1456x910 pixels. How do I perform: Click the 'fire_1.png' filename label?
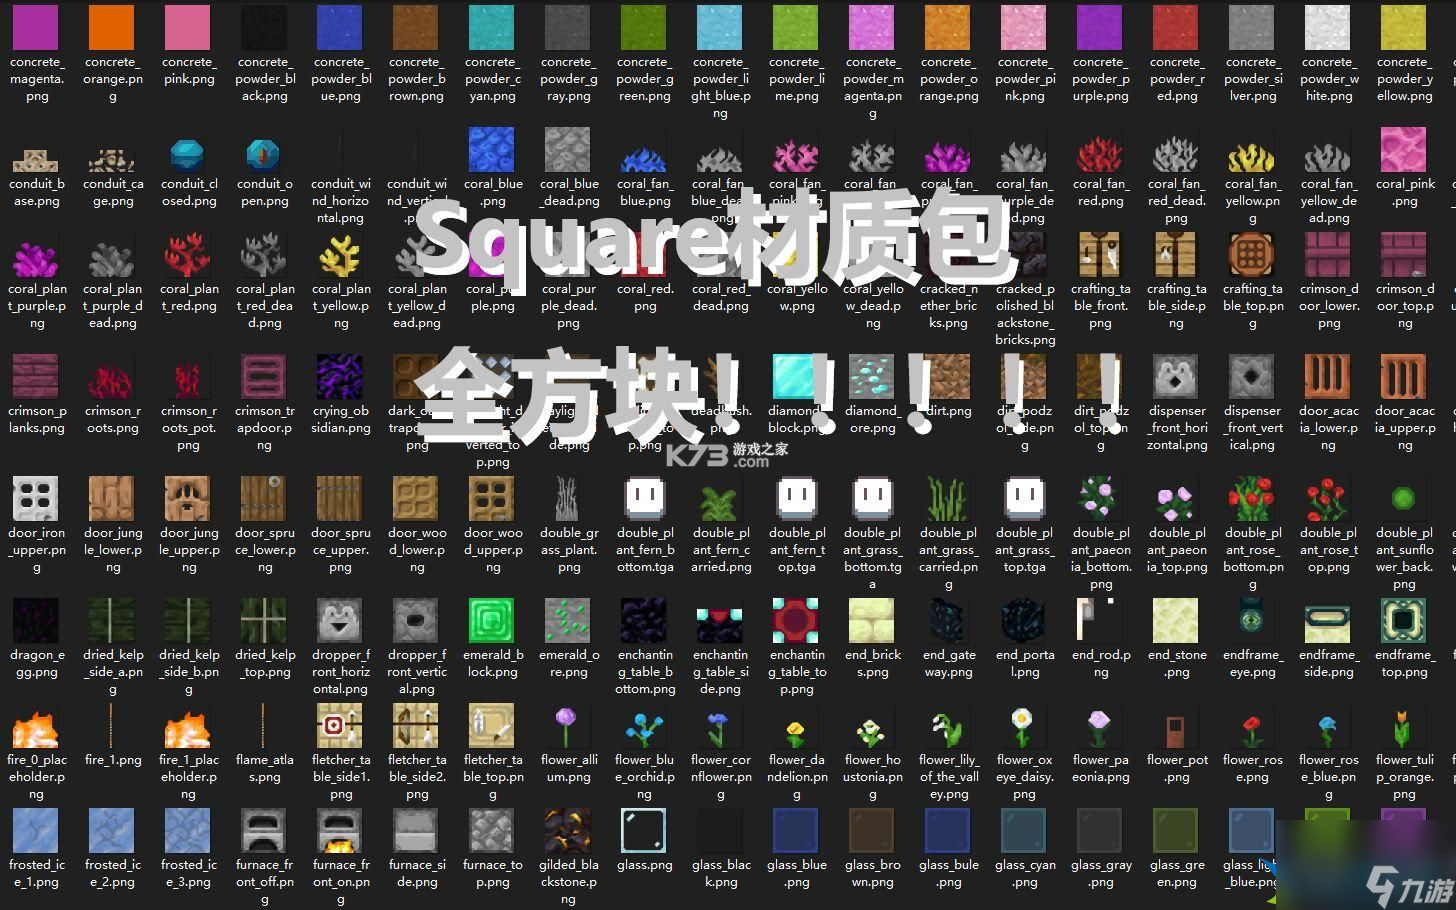[113, 760]
